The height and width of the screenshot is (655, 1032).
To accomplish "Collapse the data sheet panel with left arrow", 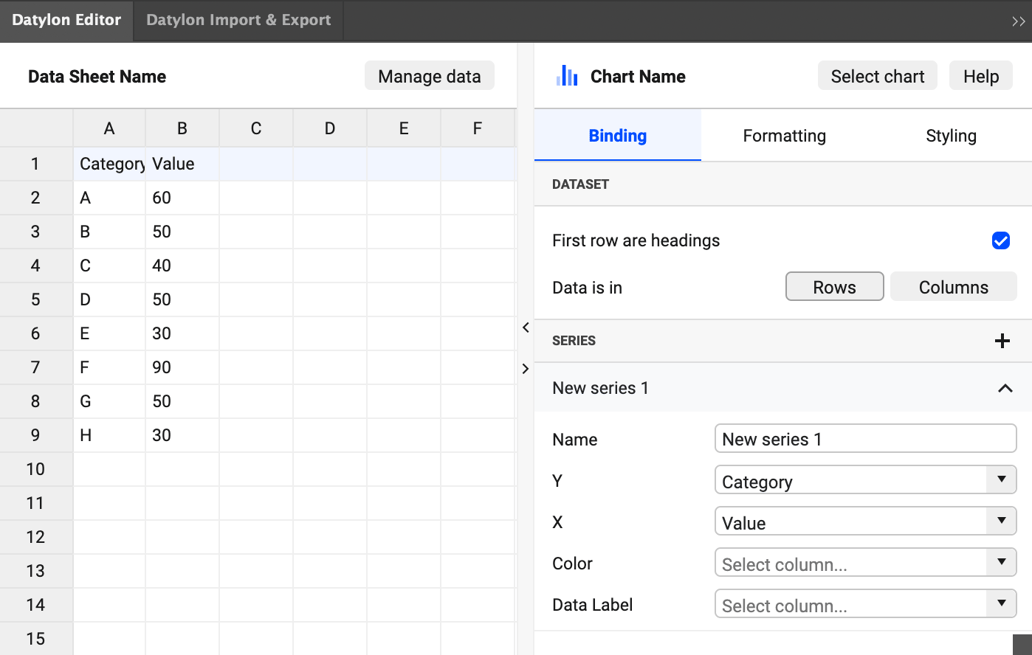I will pyautogui.click(x=526, y=327).
